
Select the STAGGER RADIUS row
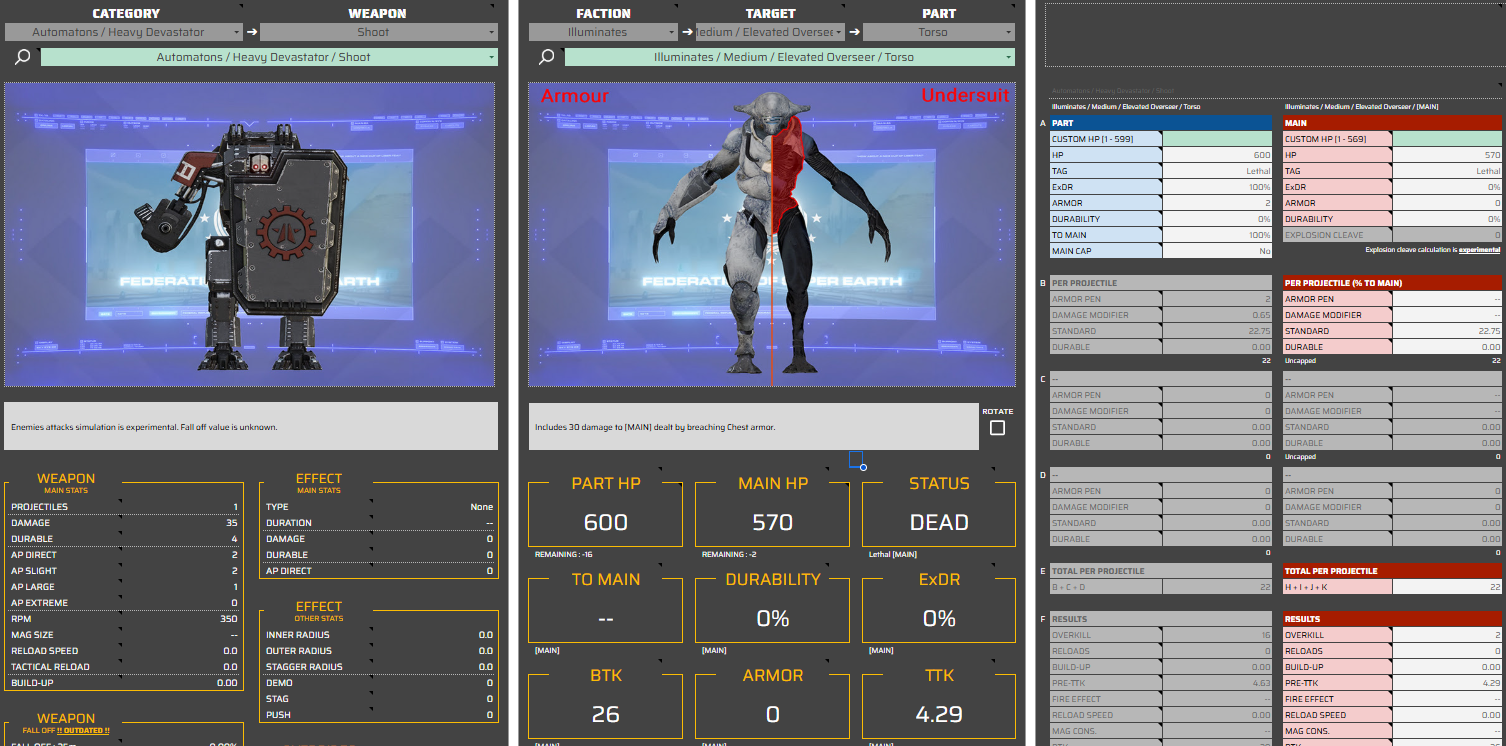pos(379,667)
